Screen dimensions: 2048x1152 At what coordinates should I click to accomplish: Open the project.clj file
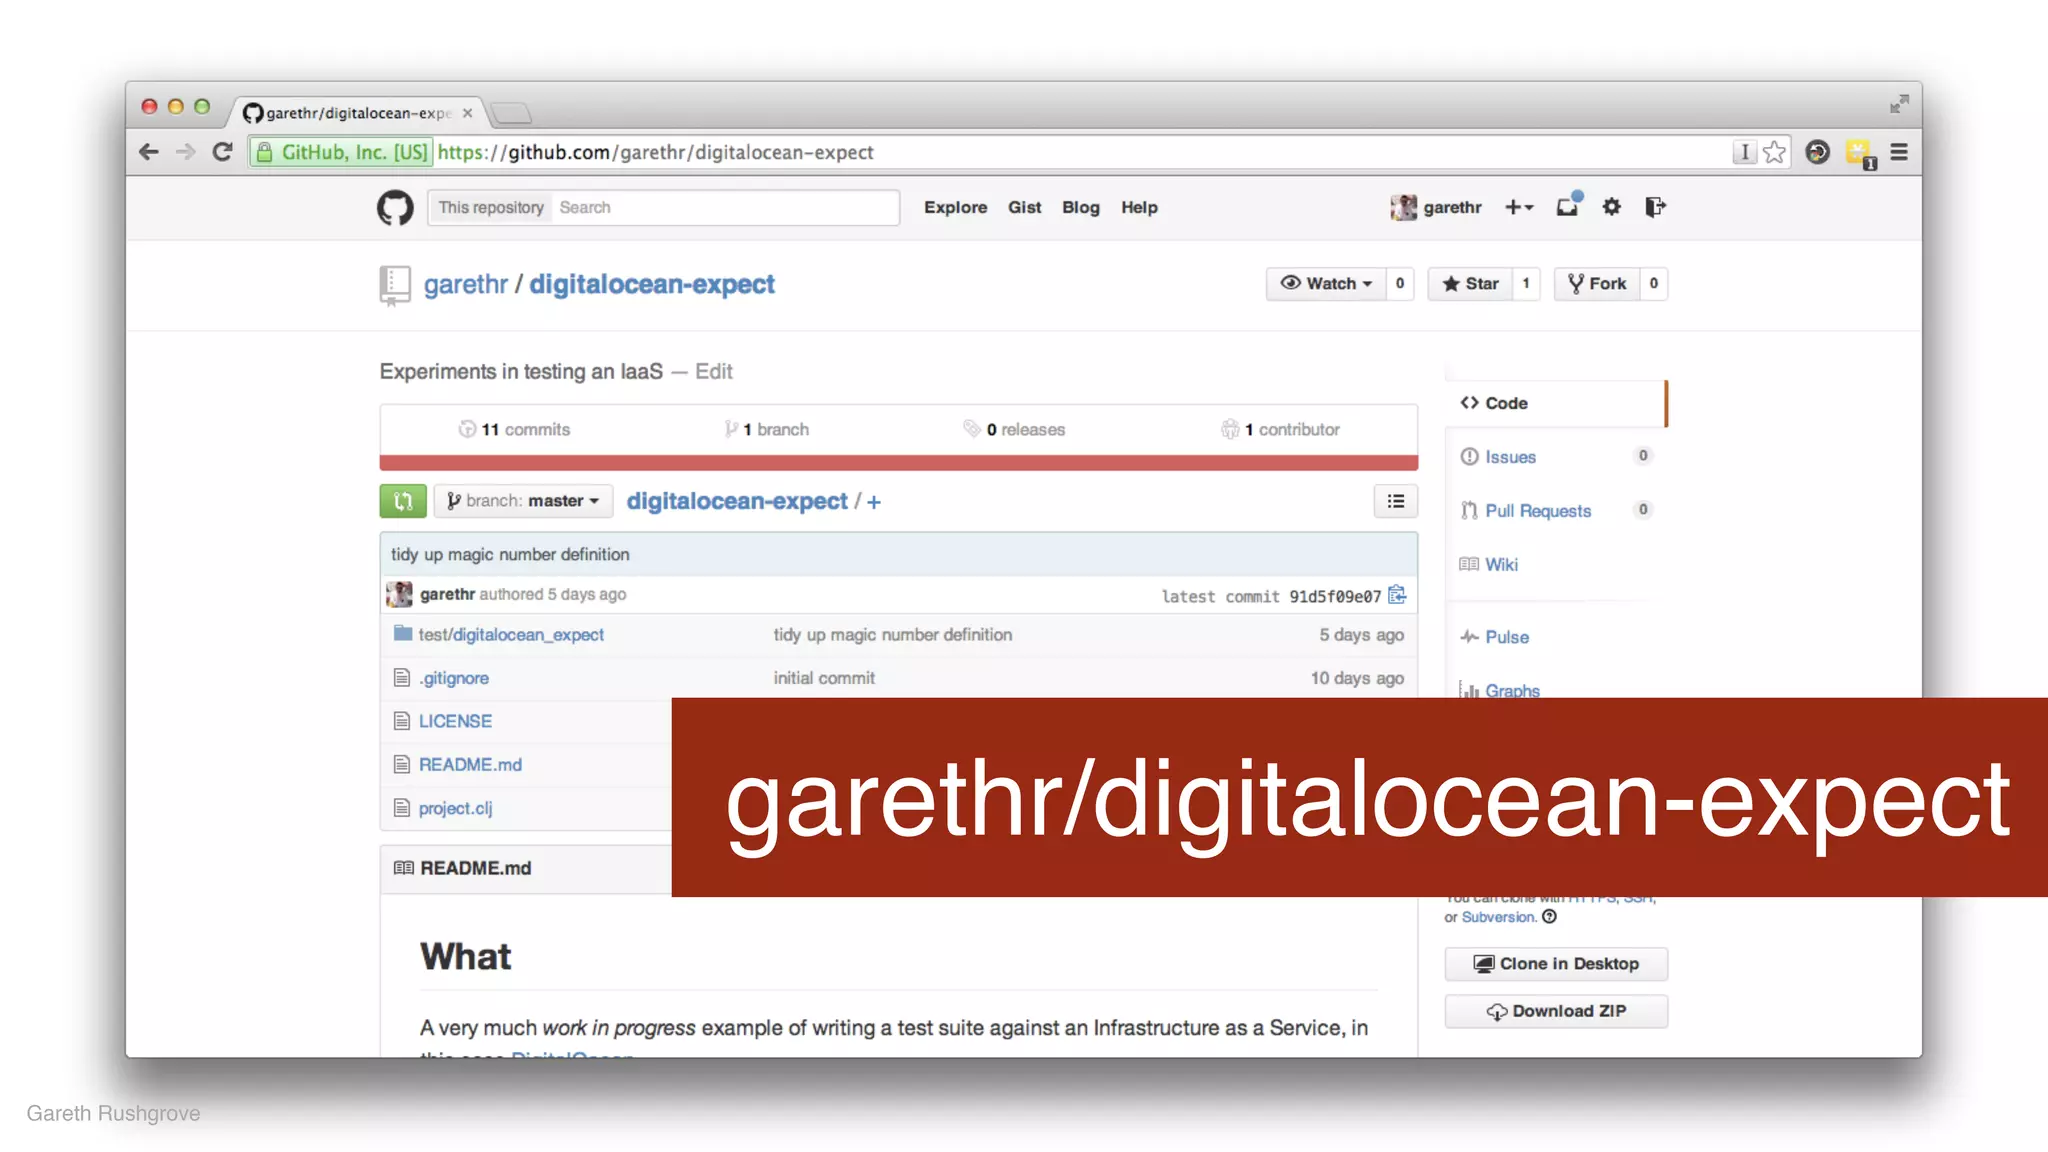click(455, 808)
